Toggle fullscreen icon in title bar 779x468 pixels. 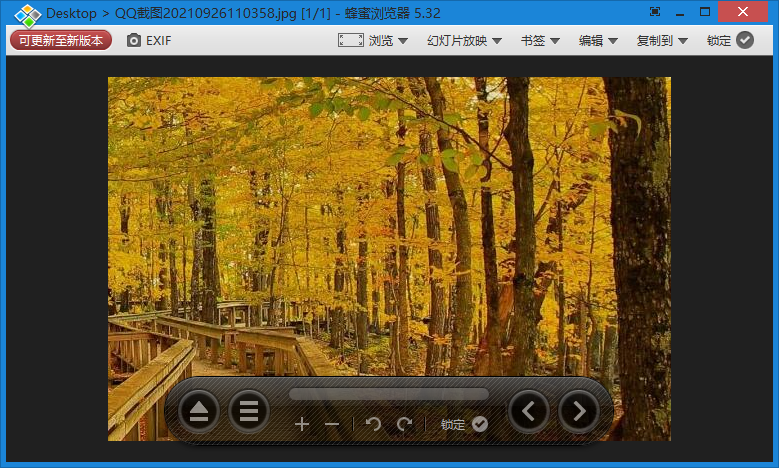[x=655, y=12]
